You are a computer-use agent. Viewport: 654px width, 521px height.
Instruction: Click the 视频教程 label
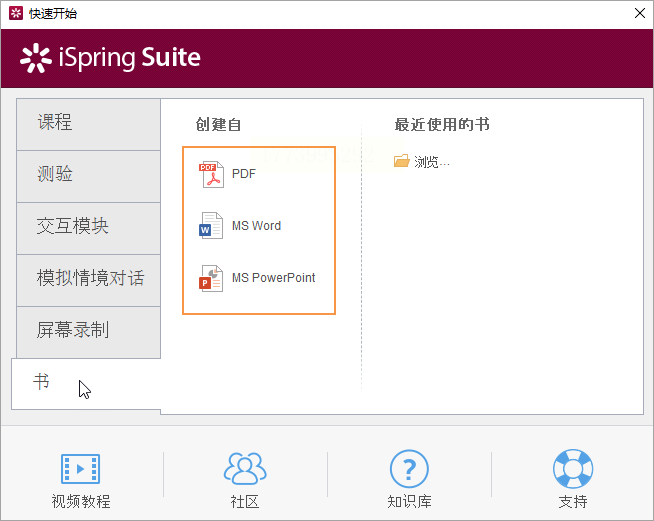[81, 502]
